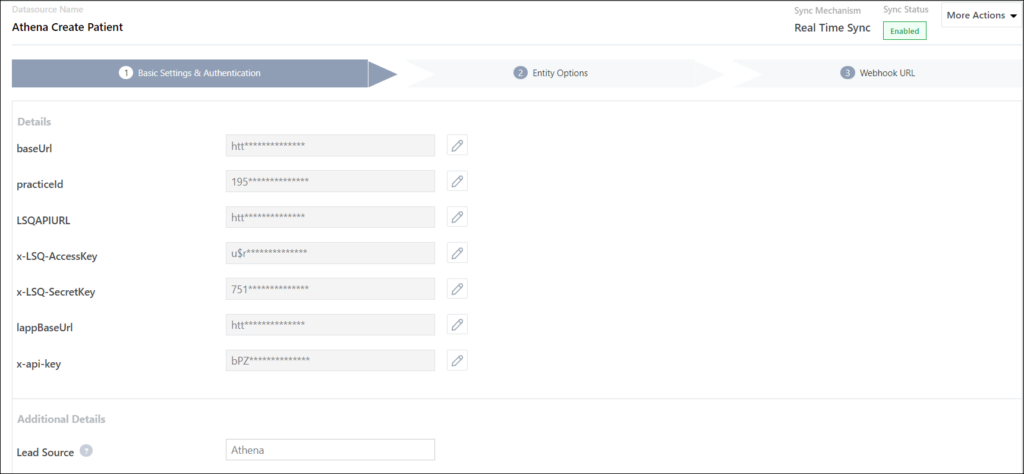Edit lappBaseUrl with the pencil icon
The image size is (1024, 474).
click(x=457, y=325)
